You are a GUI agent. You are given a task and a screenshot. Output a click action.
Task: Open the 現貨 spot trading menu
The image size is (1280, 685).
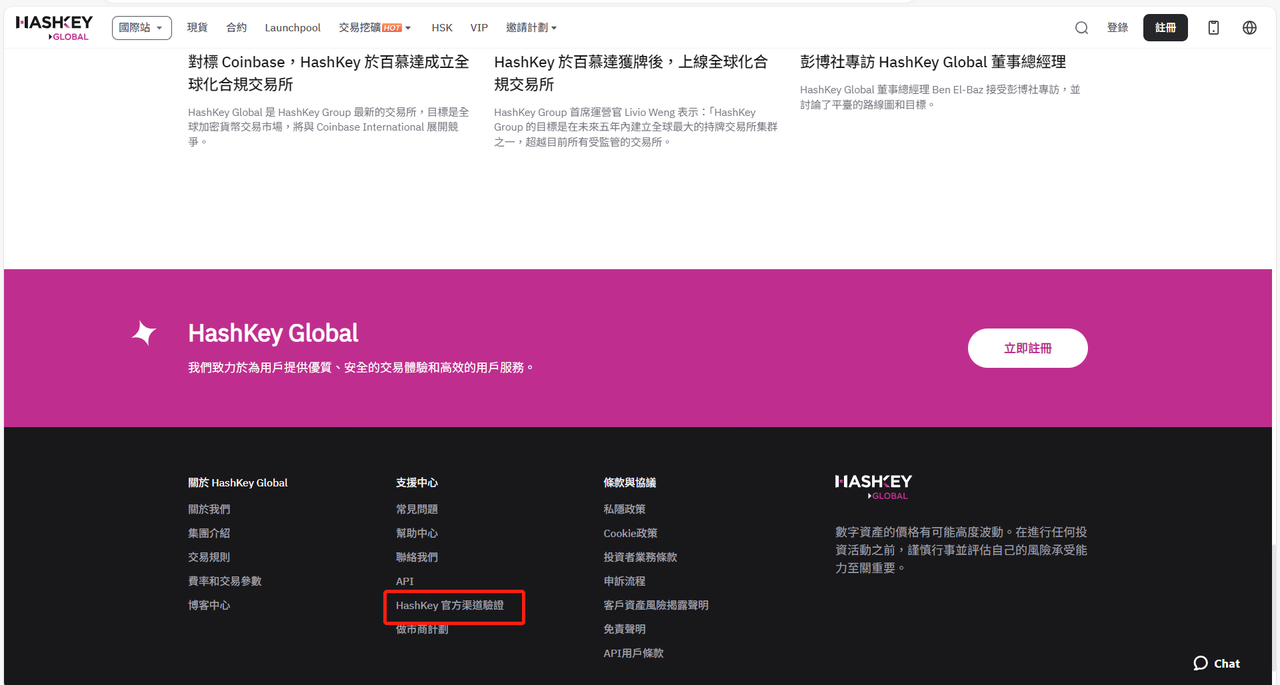(x=197, y=28)
